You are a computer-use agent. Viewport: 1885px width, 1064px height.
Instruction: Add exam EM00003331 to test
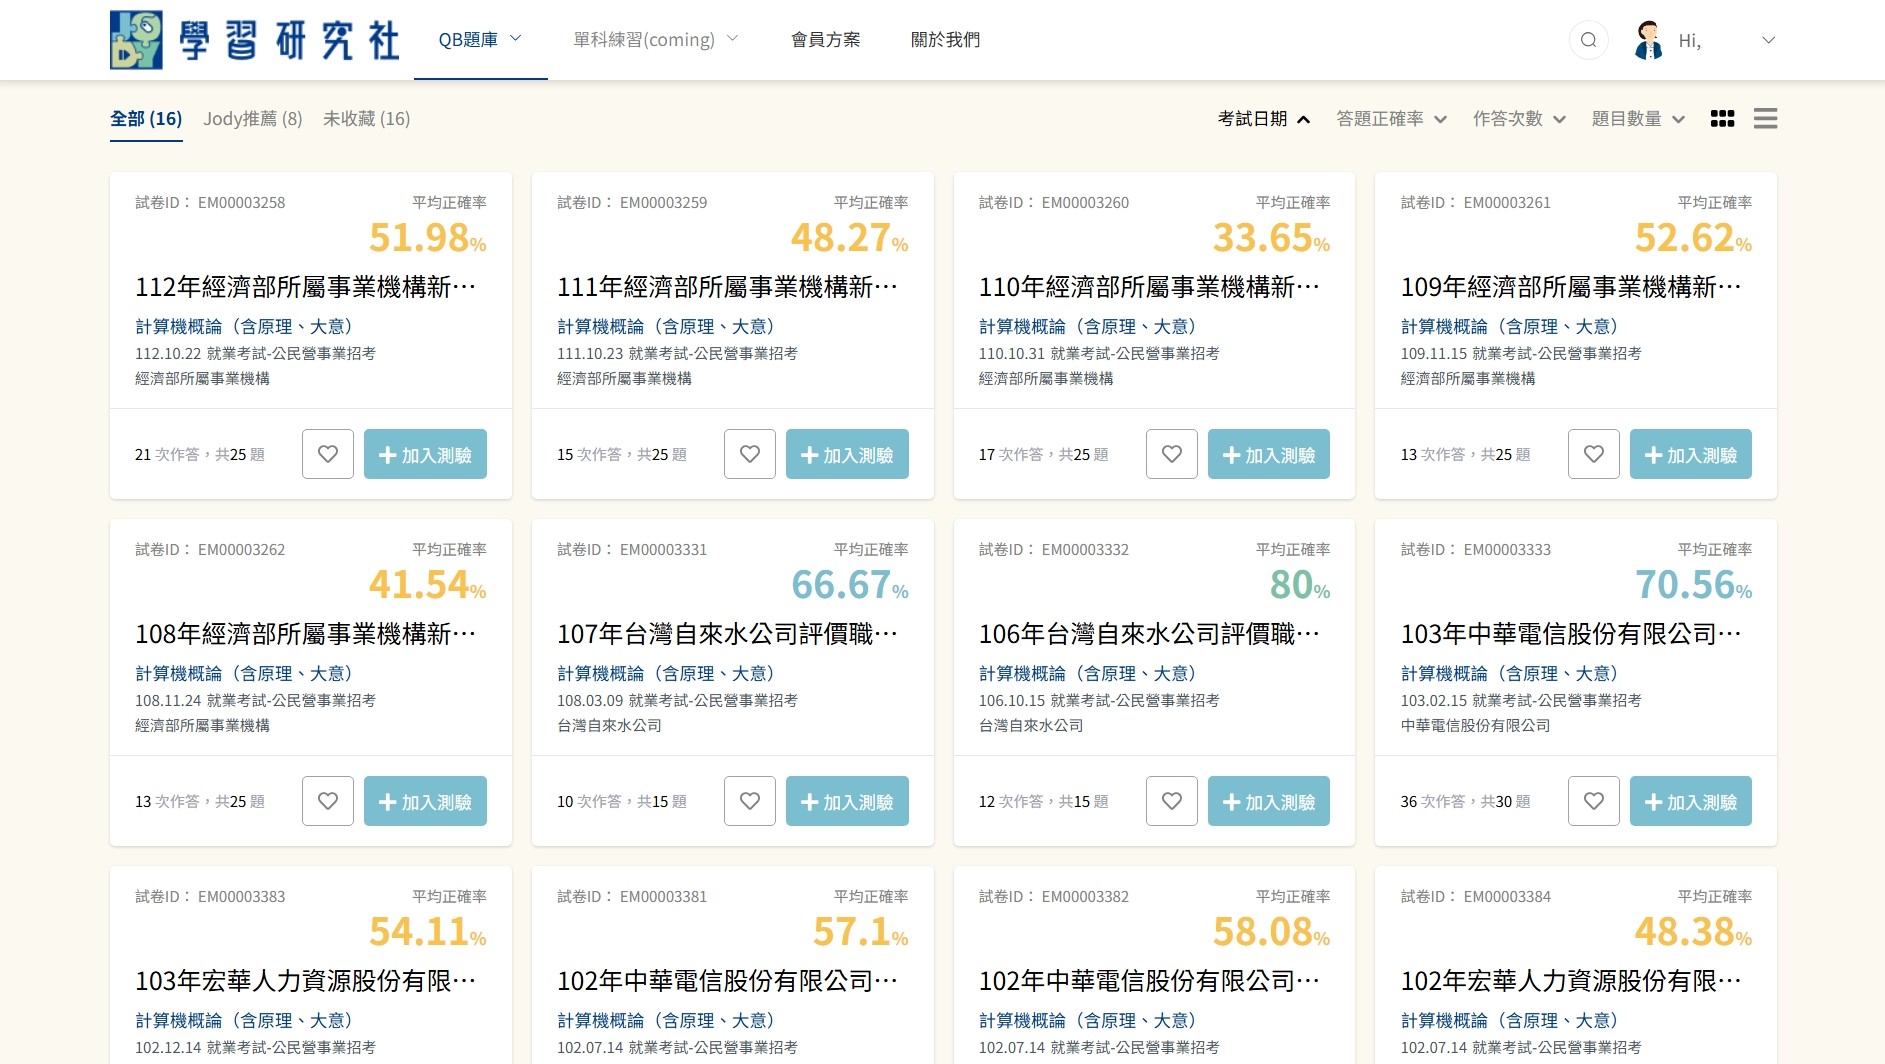click(847, 801)
